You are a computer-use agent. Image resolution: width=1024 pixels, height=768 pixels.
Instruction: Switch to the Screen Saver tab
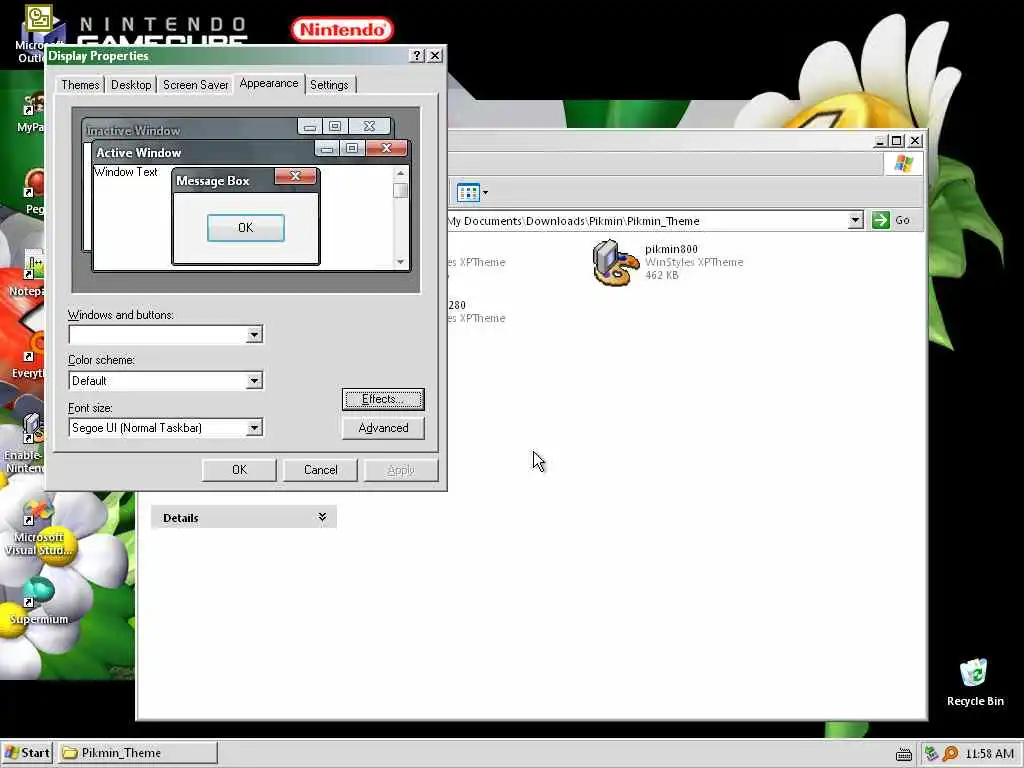[195, 85]
